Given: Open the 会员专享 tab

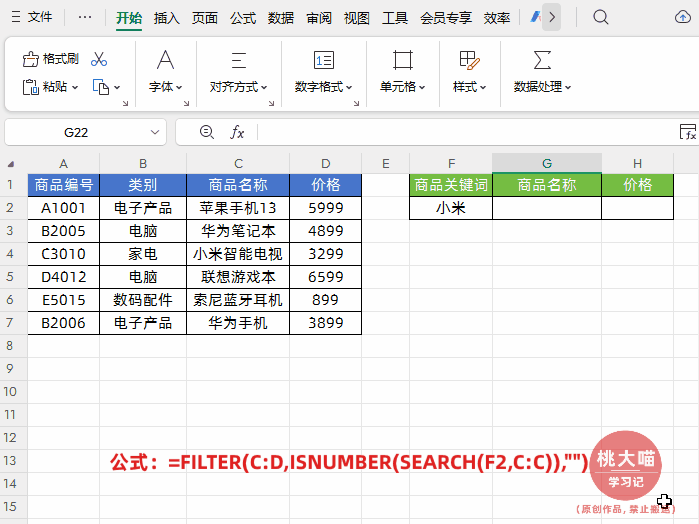Looking at the screenshot, I should [x=446, y=18].
